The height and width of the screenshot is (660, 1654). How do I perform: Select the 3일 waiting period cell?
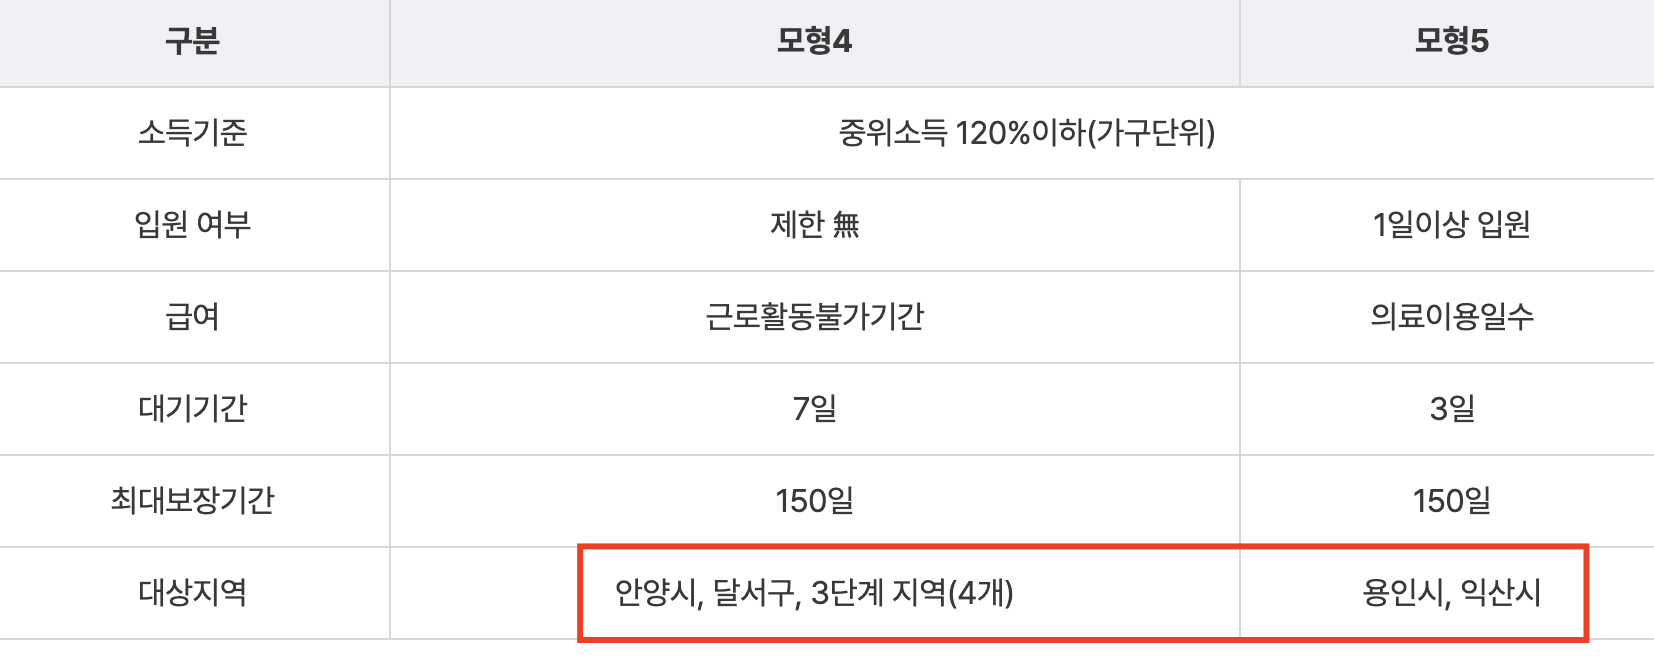pos(1451,409)
